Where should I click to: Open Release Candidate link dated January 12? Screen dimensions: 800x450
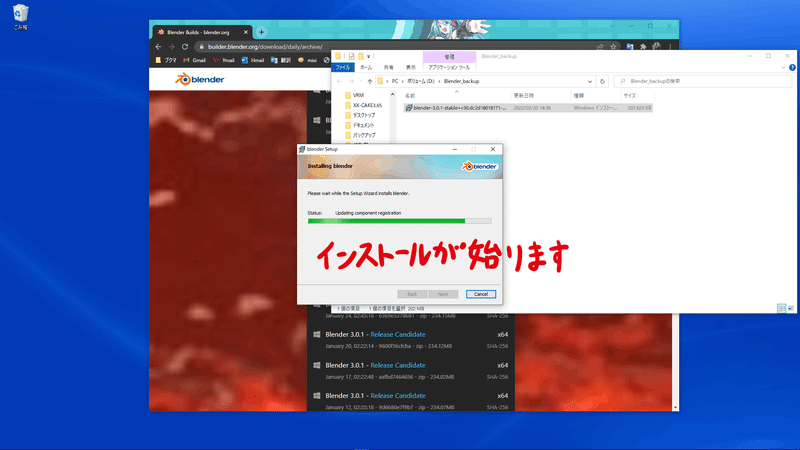[398, 395]
